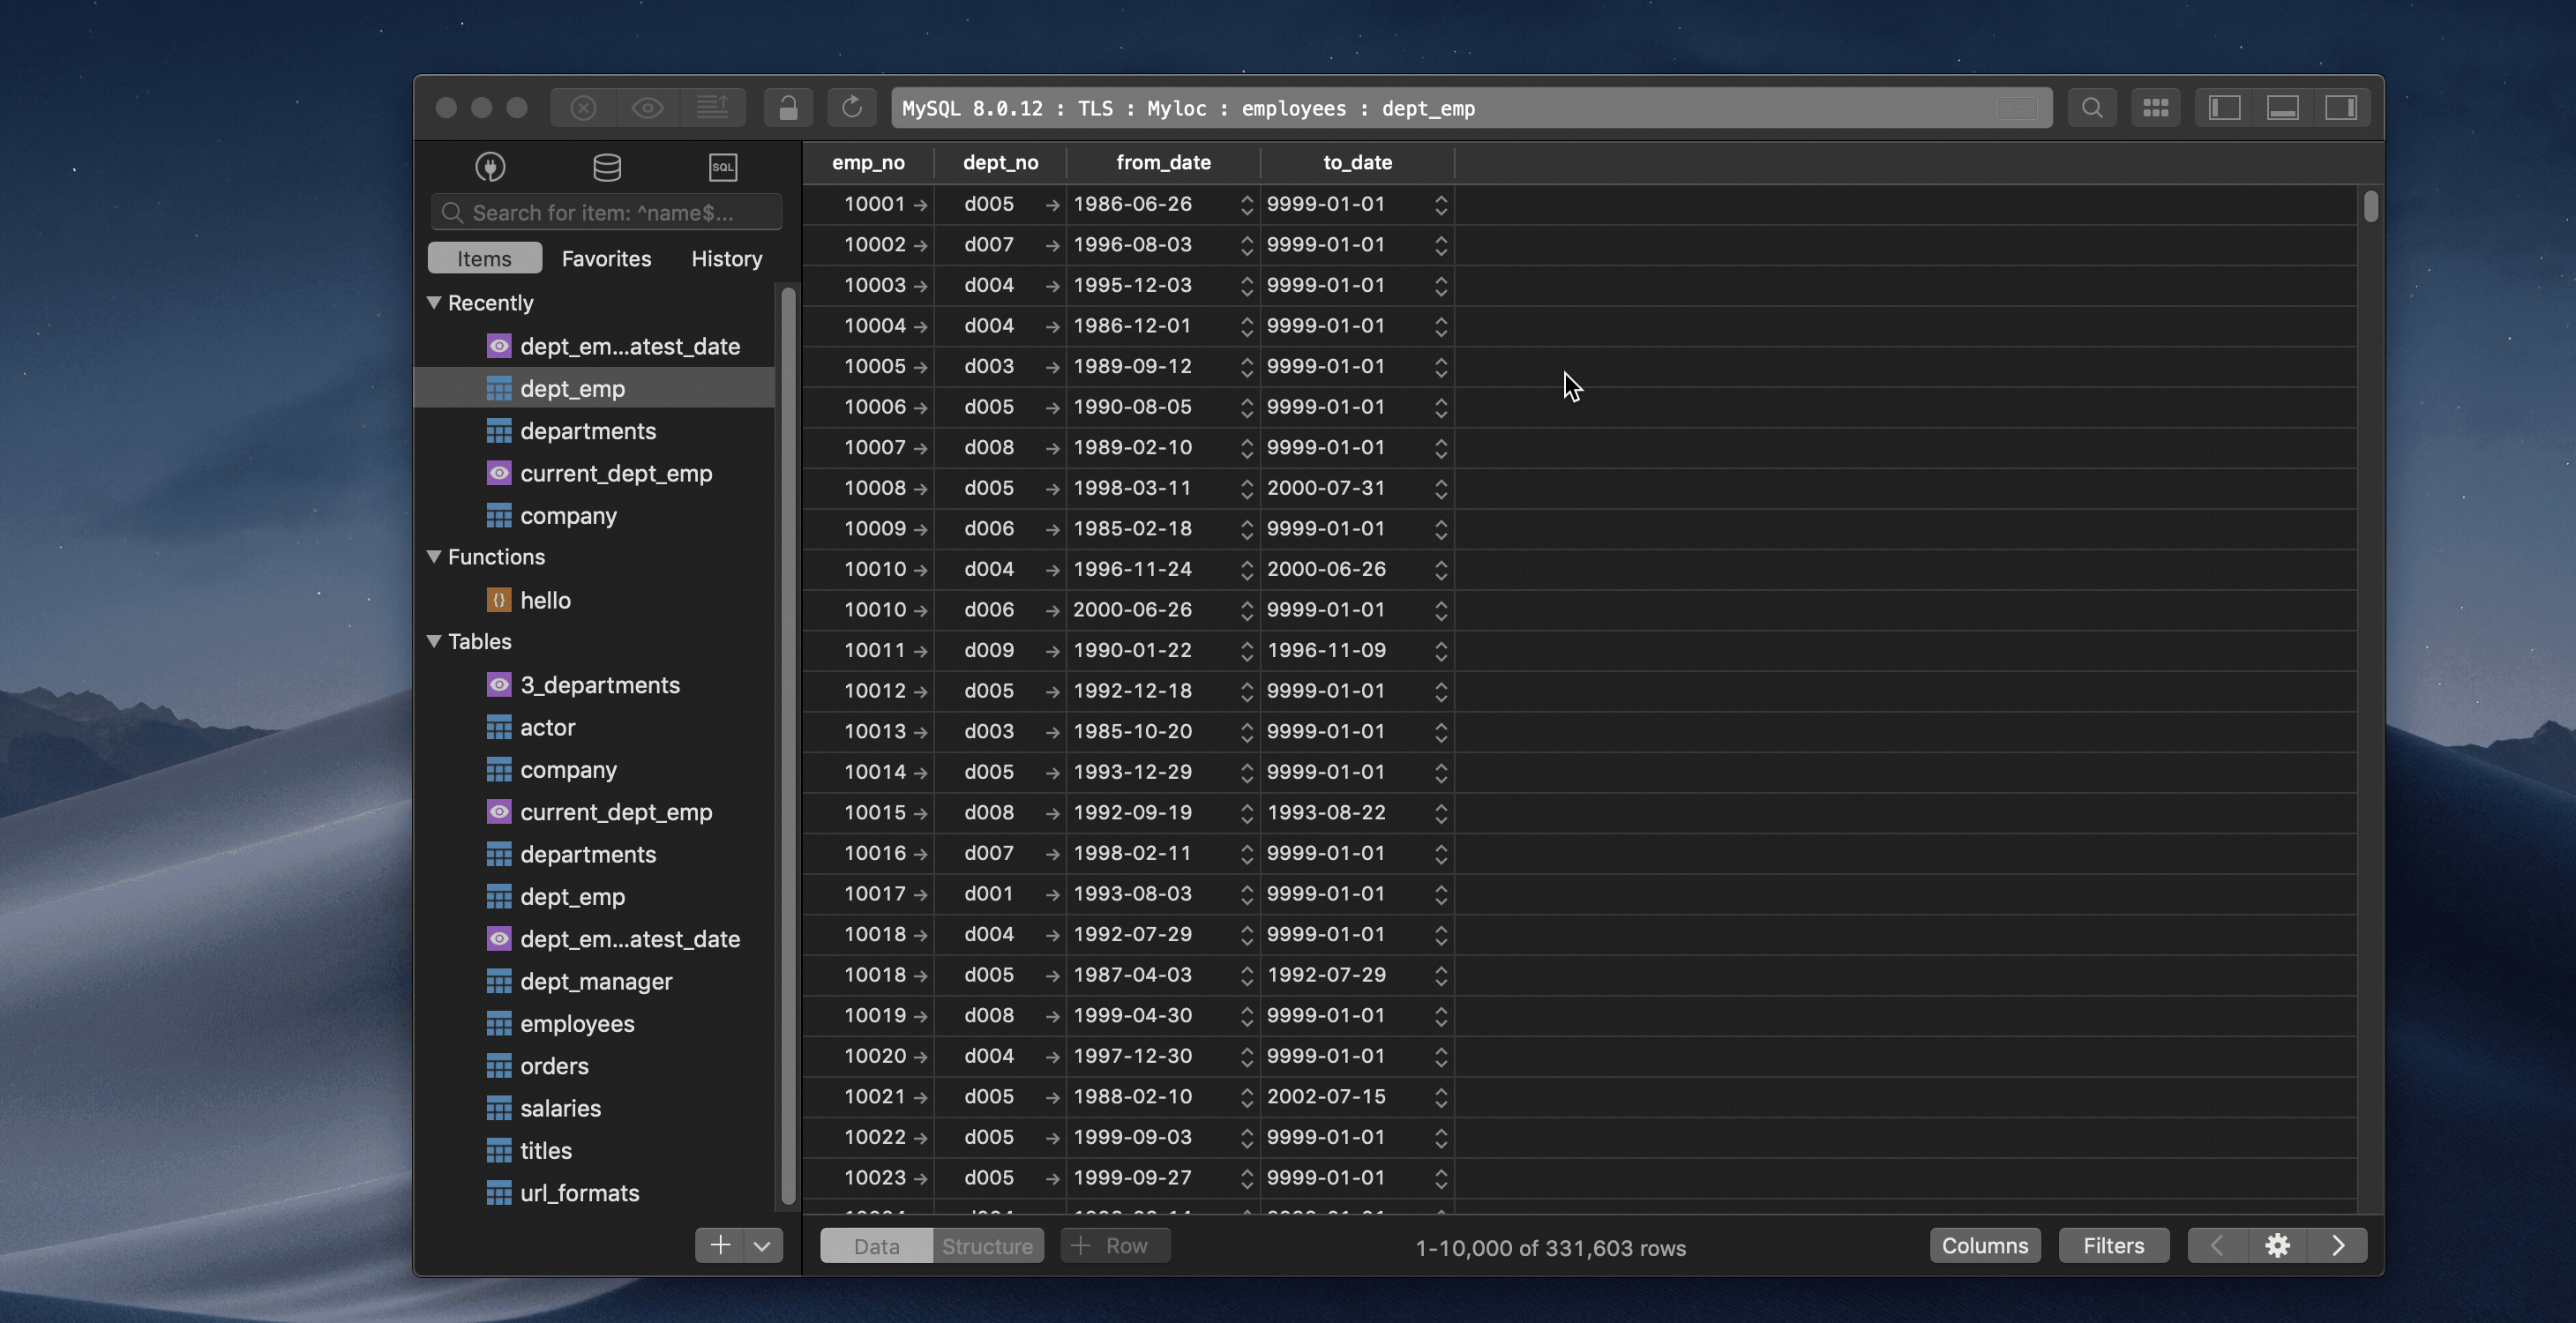The width and height of the screenshot is (2576, 1323).
Task: Open the SQL query editor from the sidebar
Action: 722,167
